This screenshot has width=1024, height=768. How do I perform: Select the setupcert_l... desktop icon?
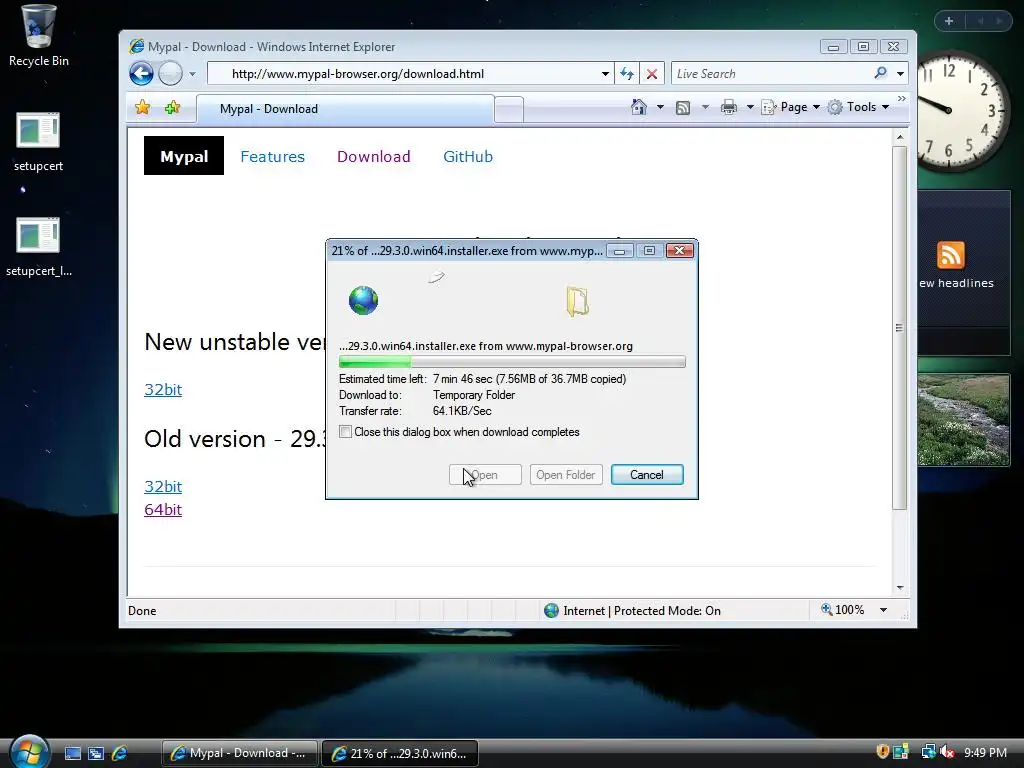pos(39,247)
